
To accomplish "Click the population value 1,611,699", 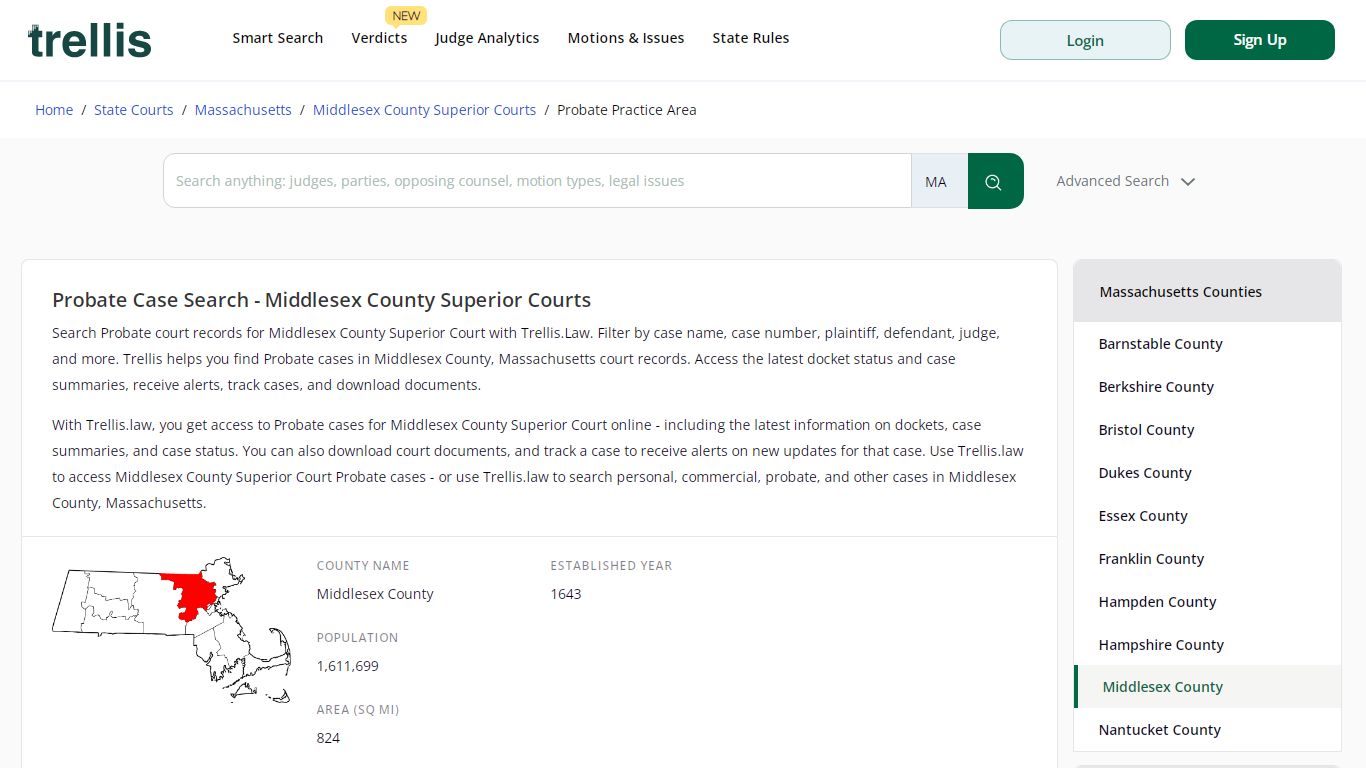I will coord(347,666).
